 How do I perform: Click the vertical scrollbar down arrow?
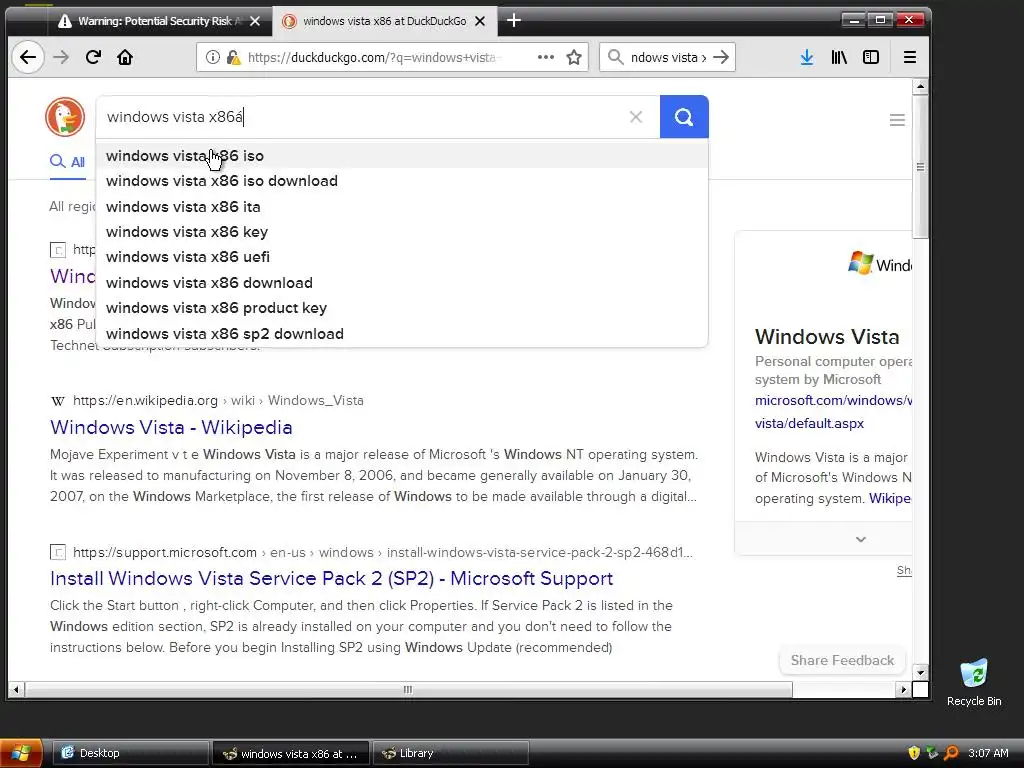(920, 672)
